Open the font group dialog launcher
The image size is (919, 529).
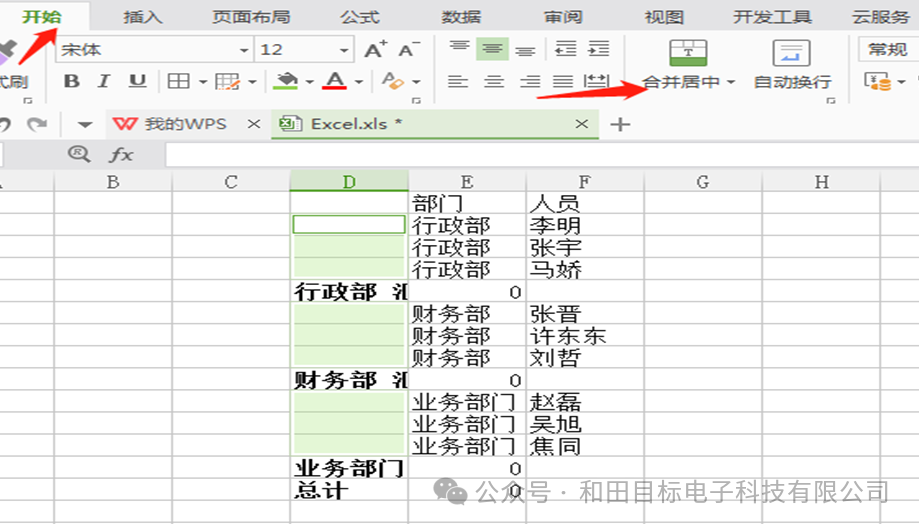[417, 101]
